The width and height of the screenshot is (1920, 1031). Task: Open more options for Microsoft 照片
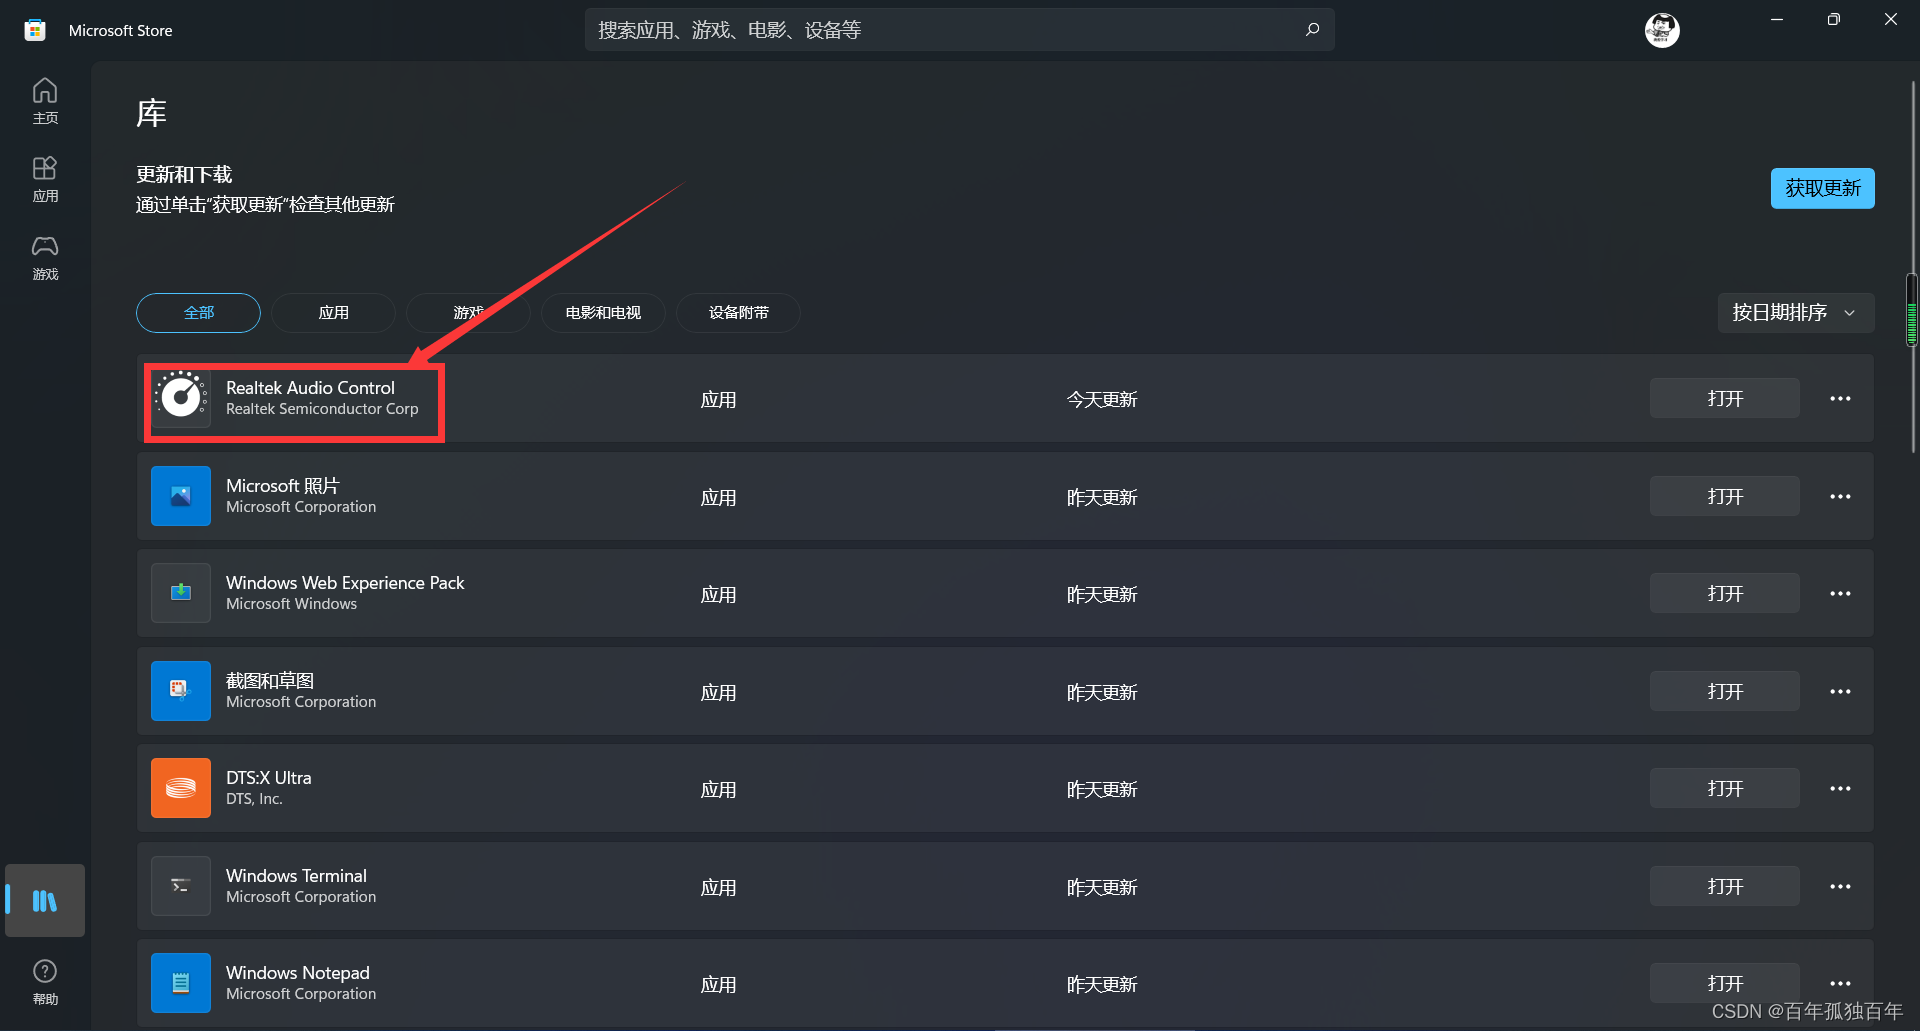click(1840, 496)
